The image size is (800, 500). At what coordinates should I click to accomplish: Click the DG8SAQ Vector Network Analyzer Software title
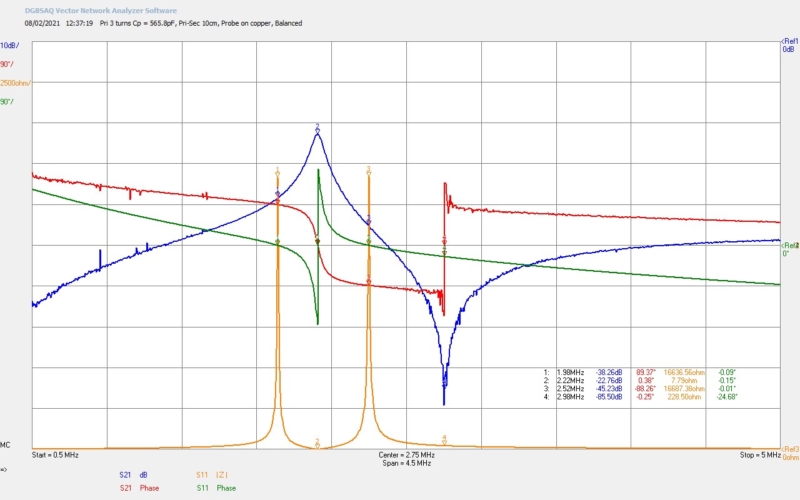click(101, 10)
